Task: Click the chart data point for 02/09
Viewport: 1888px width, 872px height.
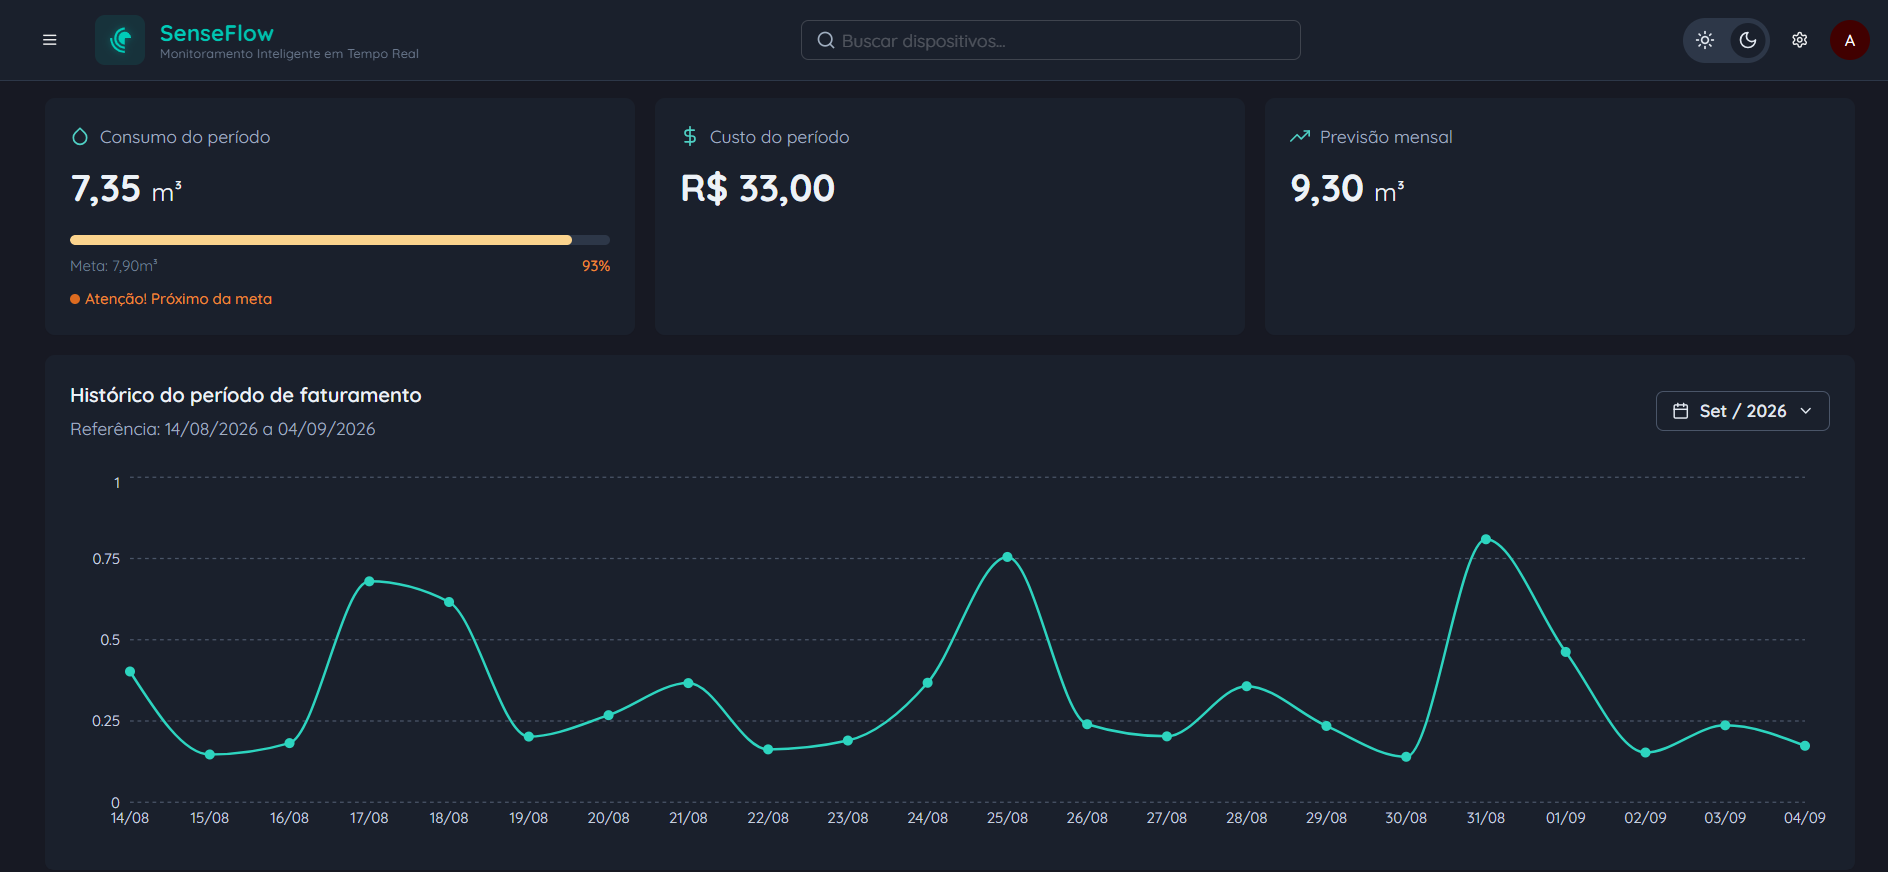Action: (1646, 753)
